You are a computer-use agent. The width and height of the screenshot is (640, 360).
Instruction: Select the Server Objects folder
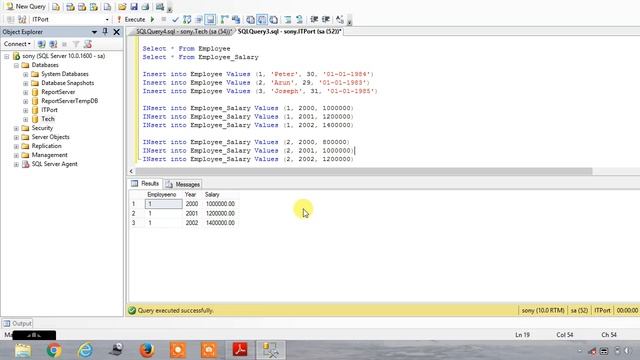pos(51,137)
